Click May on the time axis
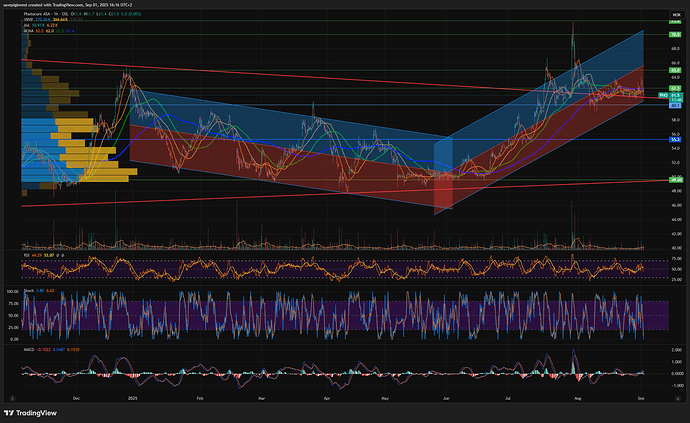Image resolution: width=690 pixels, height=423 pixels. pyautogui.click(x=385, y=398)
